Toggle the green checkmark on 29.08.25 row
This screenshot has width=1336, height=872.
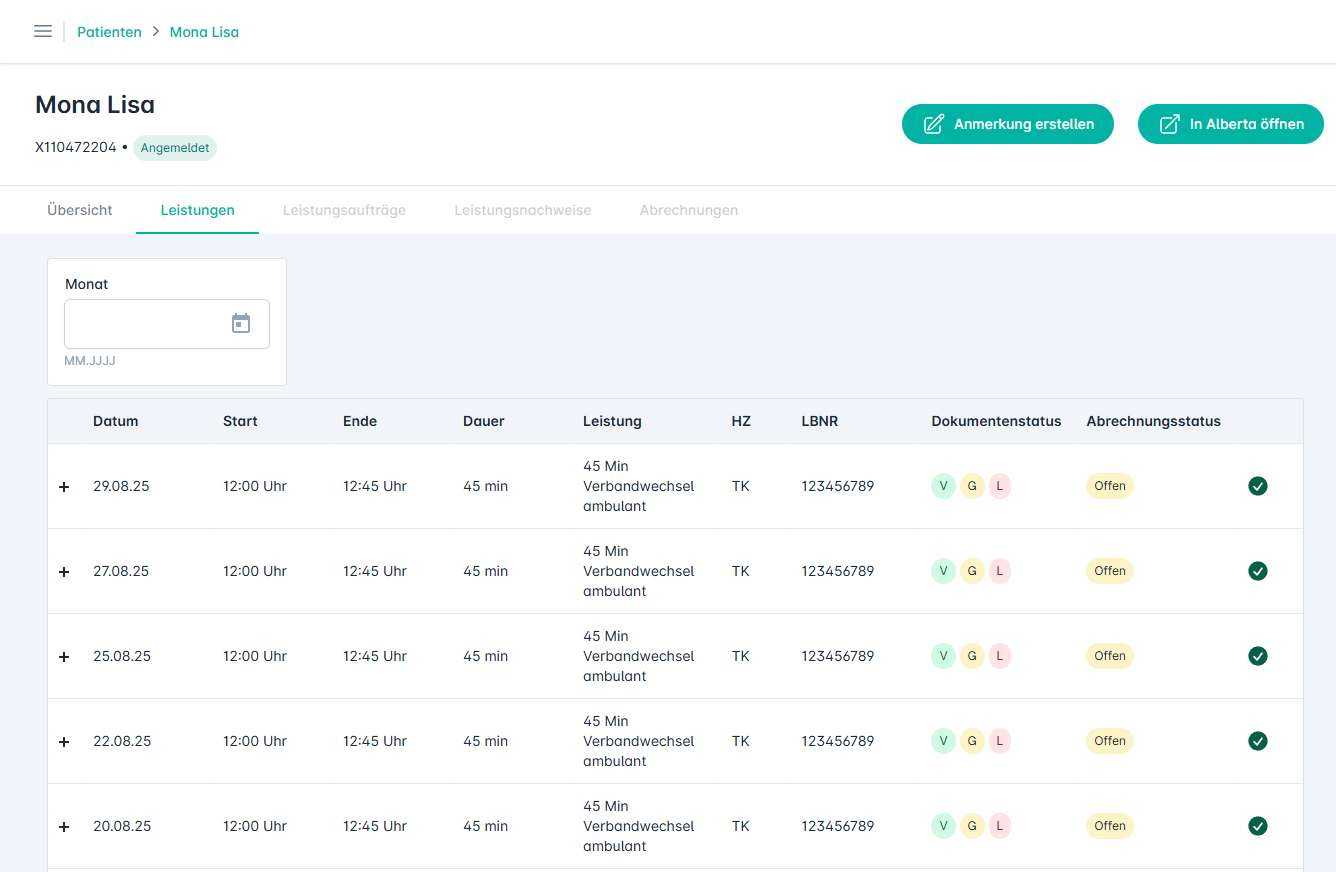click(1258, 486)
